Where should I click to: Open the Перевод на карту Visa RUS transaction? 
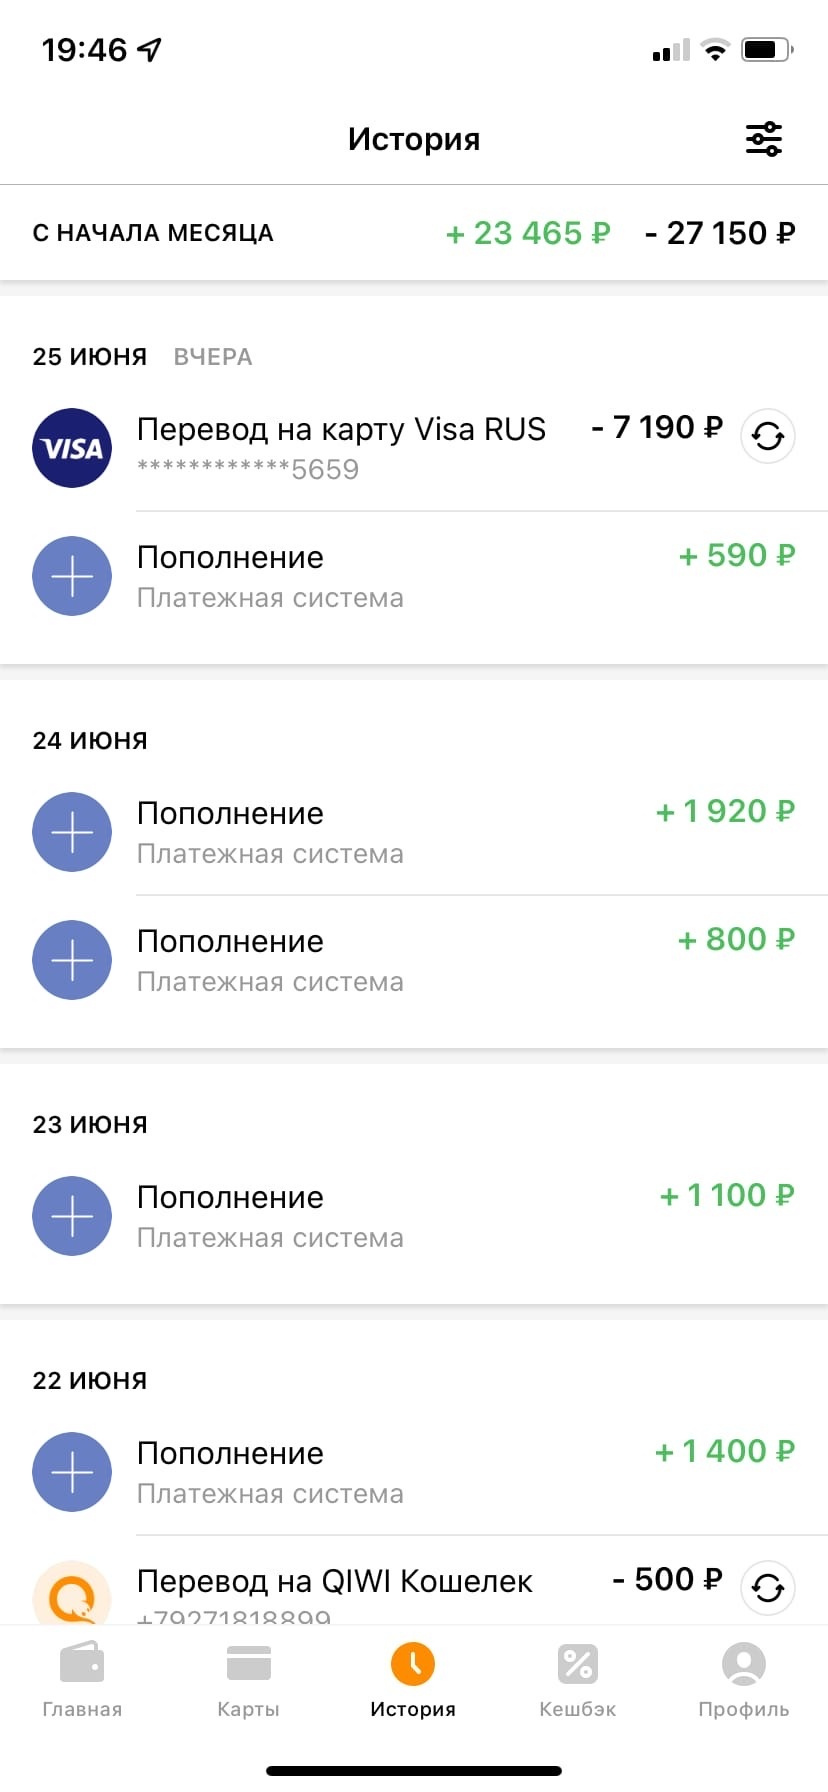click(x=341, y=446)
